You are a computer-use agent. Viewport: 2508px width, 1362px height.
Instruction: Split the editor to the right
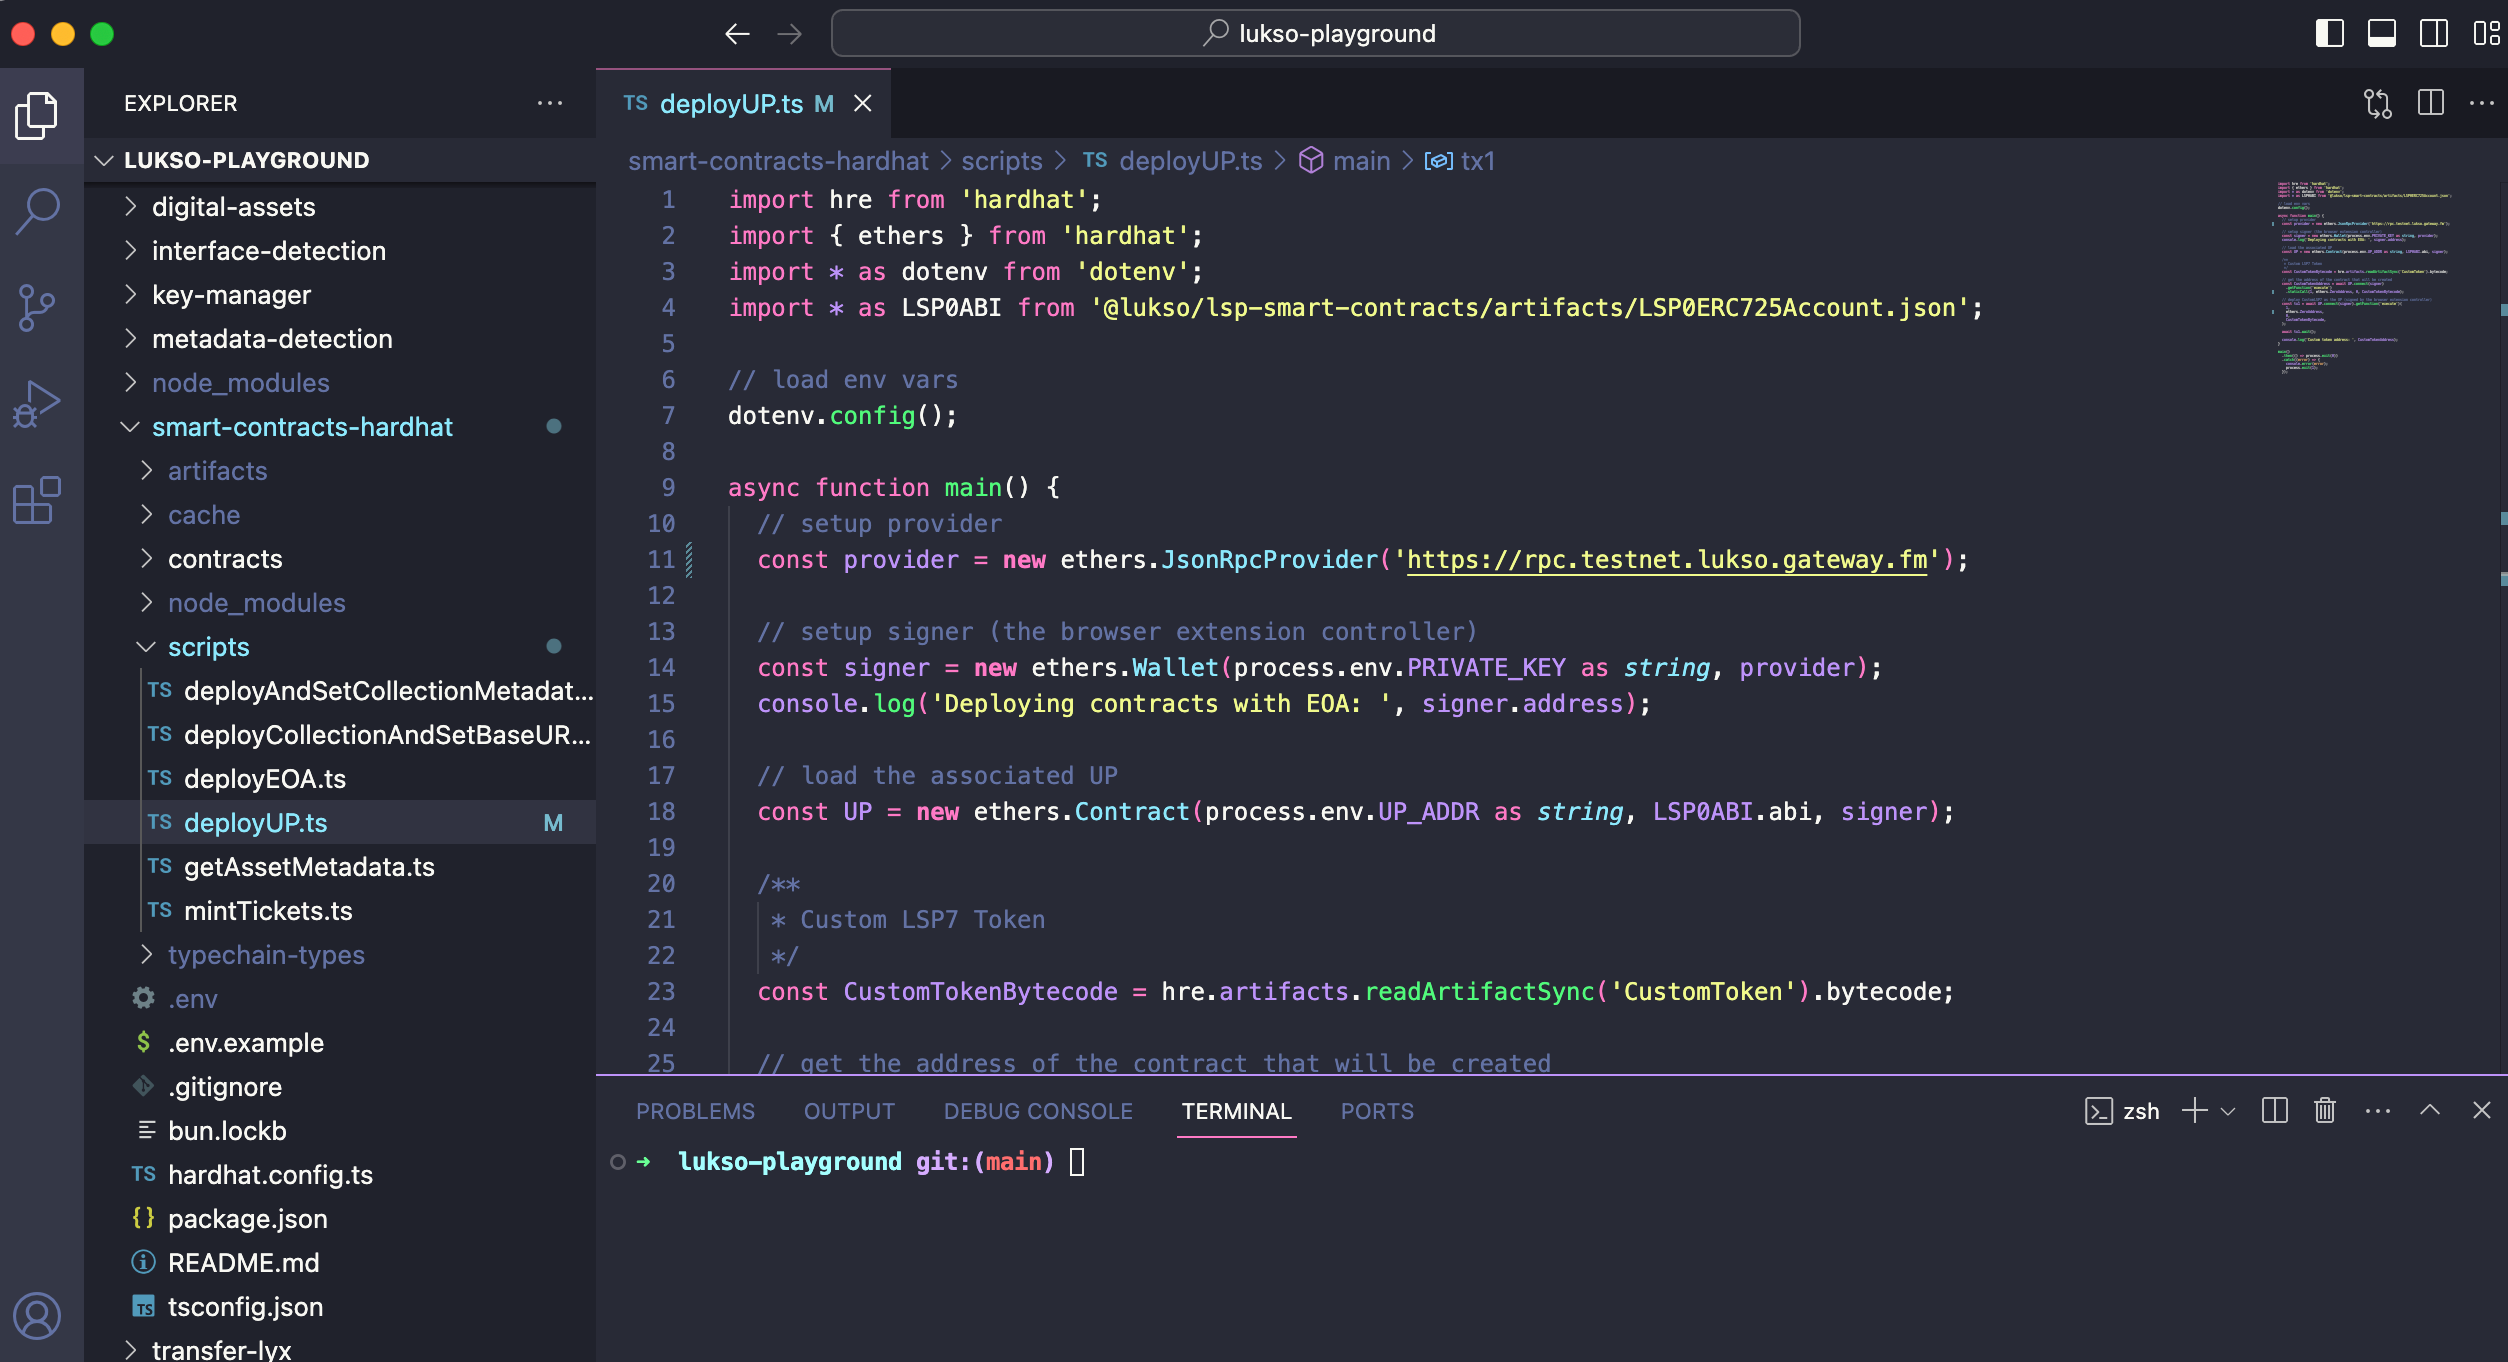click(2430, 103)
